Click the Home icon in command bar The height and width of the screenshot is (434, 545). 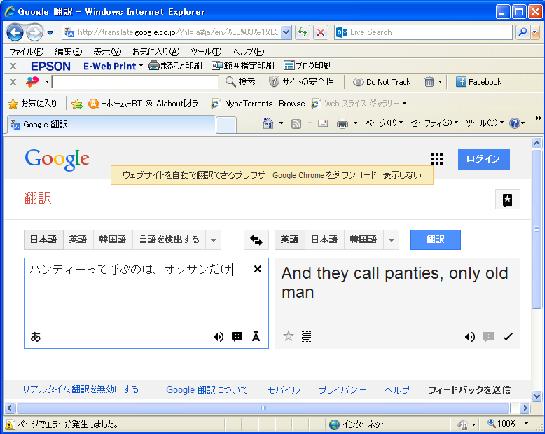(x=268, y=123)
